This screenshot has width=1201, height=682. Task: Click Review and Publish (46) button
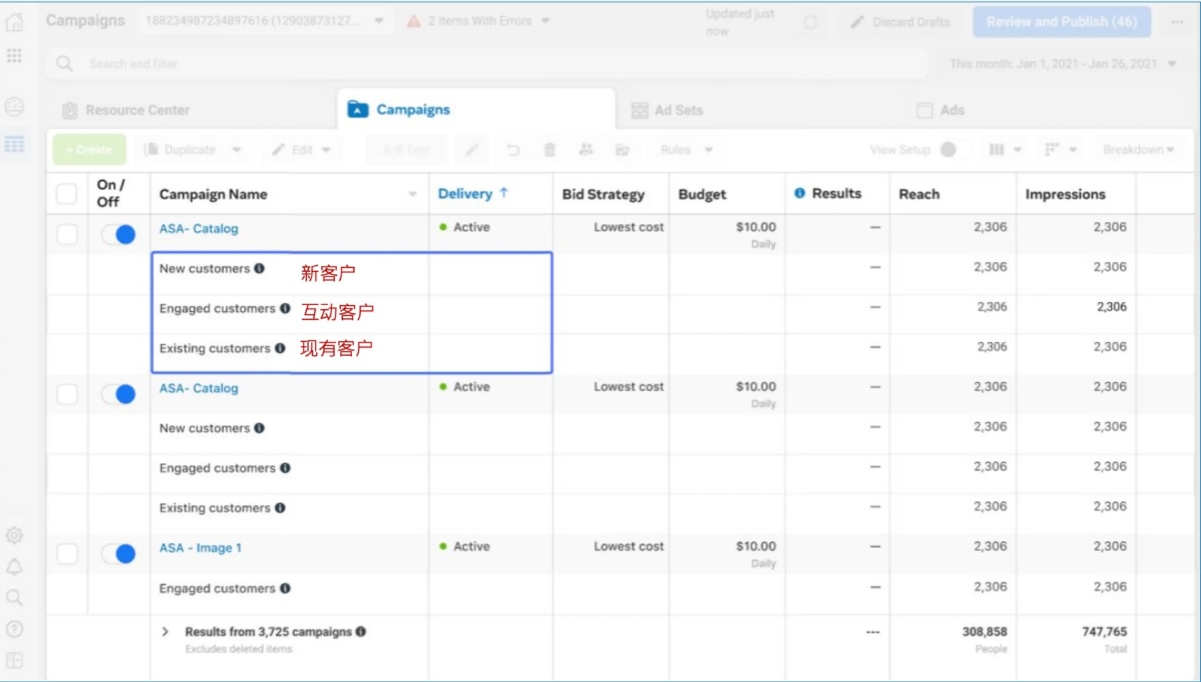pos(1062,22)
